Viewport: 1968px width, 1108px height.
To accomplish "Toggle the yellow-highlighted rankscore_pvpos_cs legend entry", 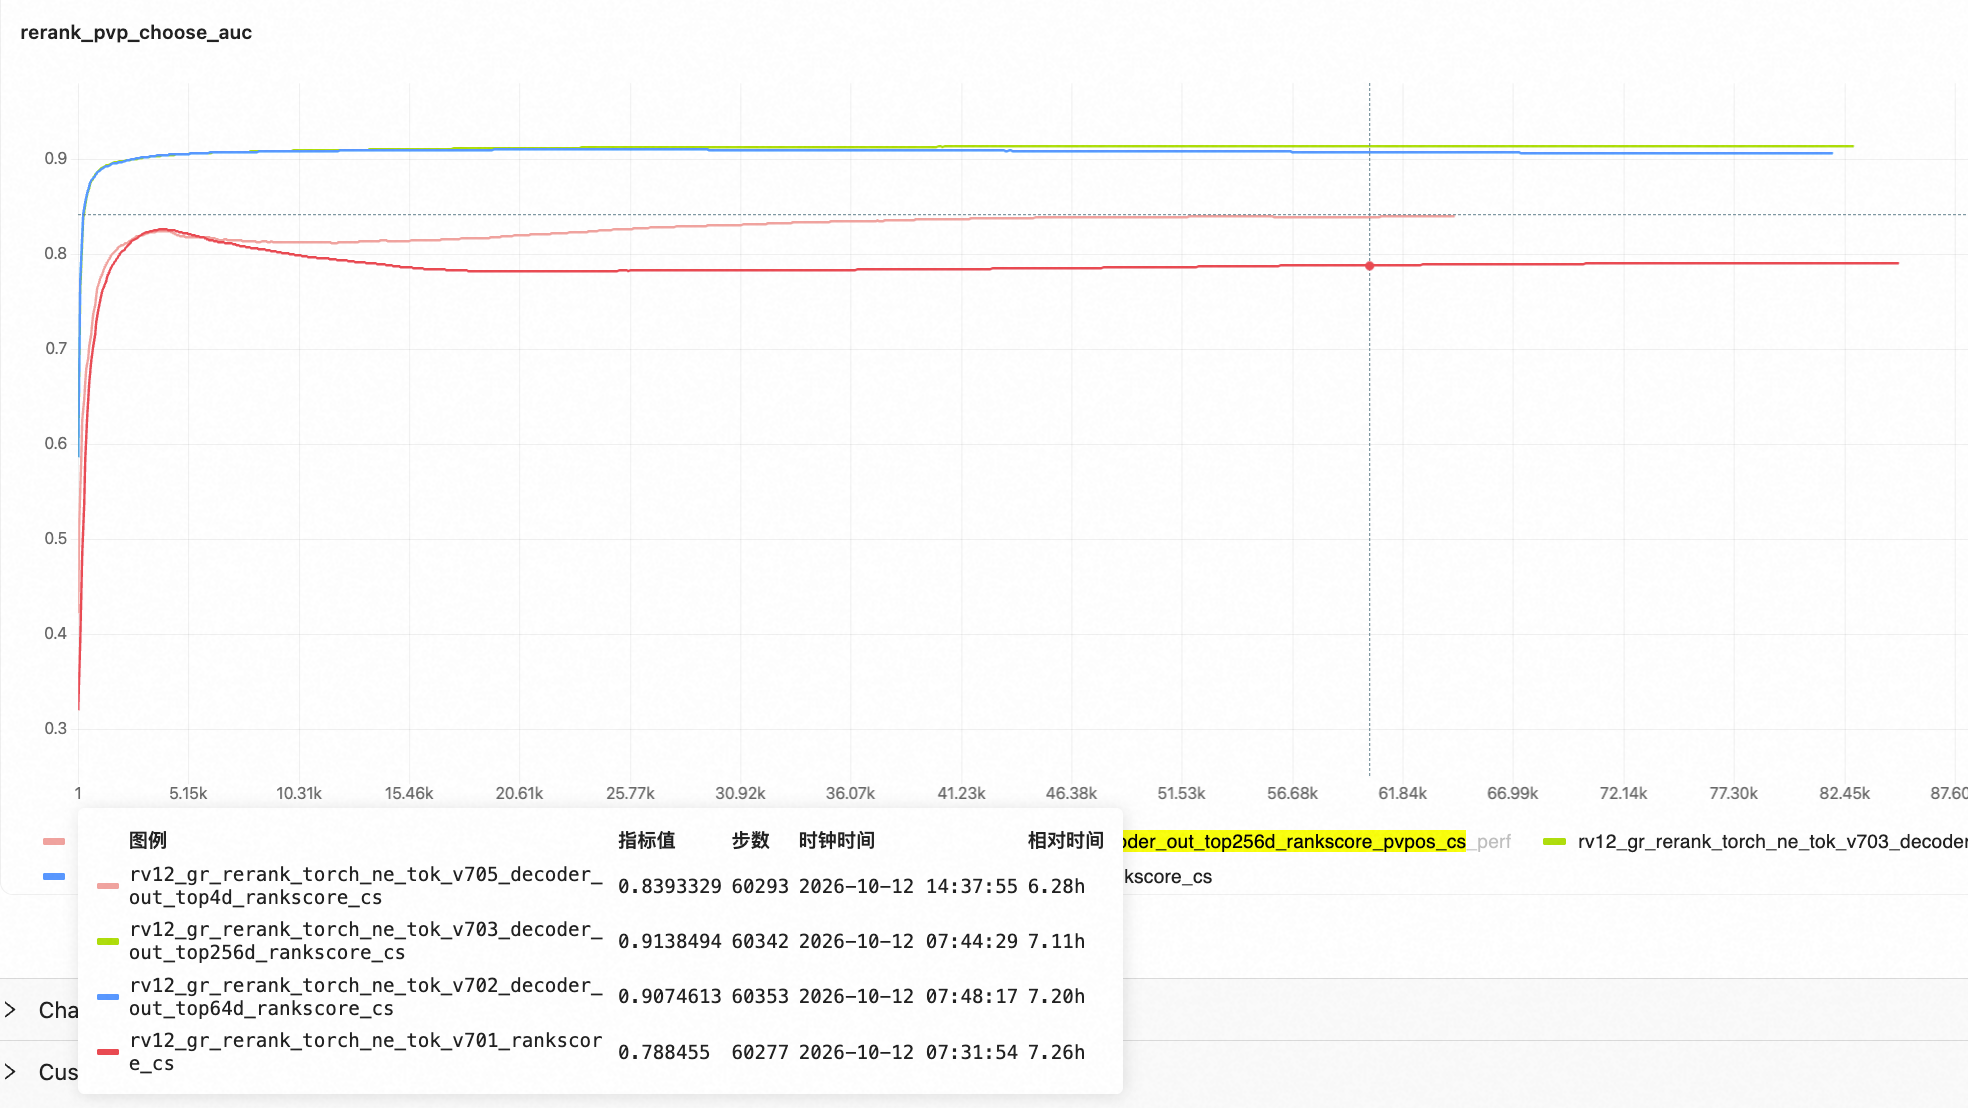I will [1295, 841].
